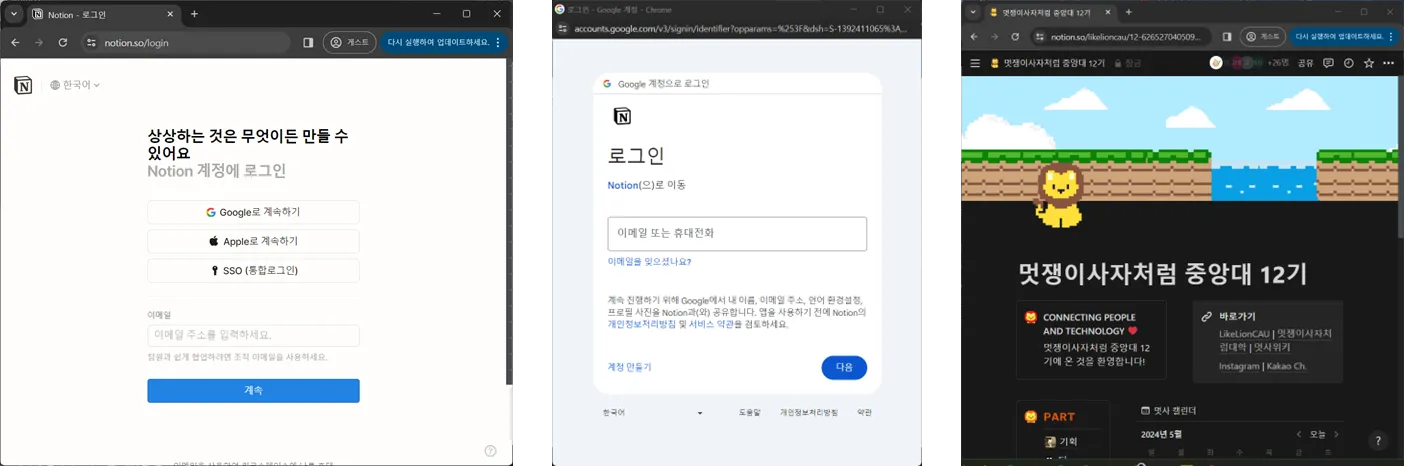This screenshot has height=466, width=1404.
Task: Open 약관 in Google popup footer
Action: [864, 412]
